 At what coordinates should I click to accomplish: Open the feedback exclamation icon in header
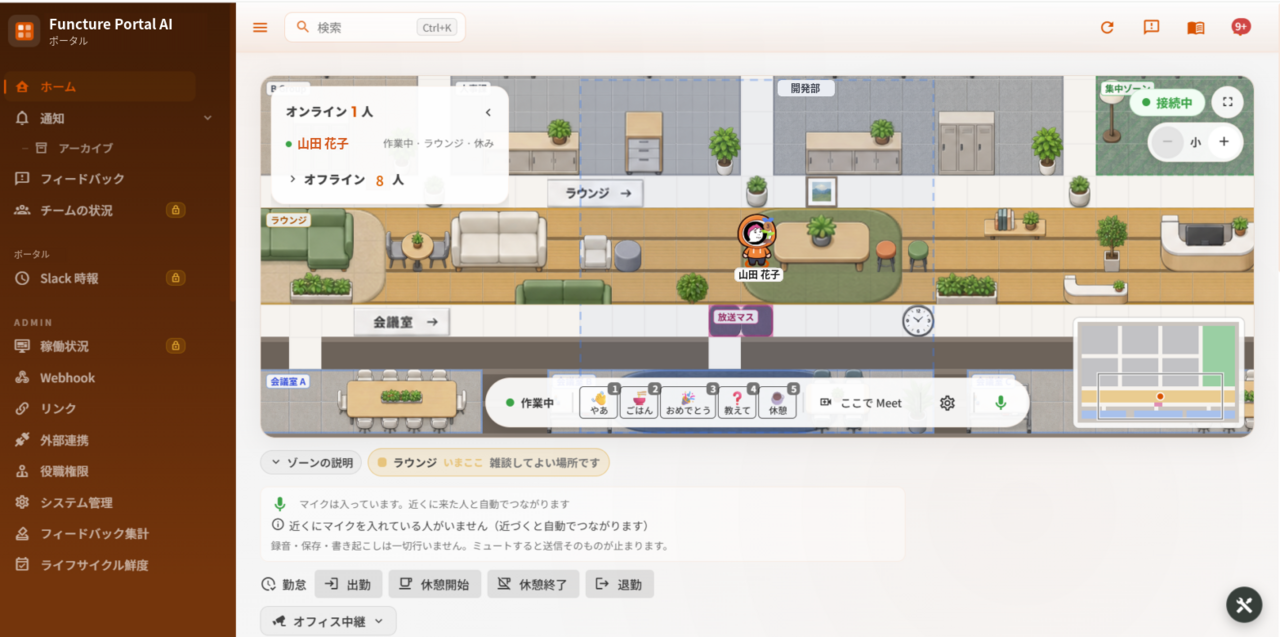click(x=1151, y=28)
